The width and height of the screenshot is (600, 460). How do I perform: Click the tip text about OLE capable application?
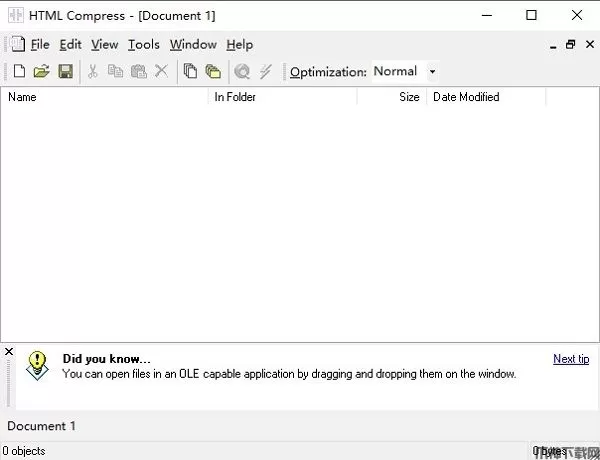pos(289,374)
